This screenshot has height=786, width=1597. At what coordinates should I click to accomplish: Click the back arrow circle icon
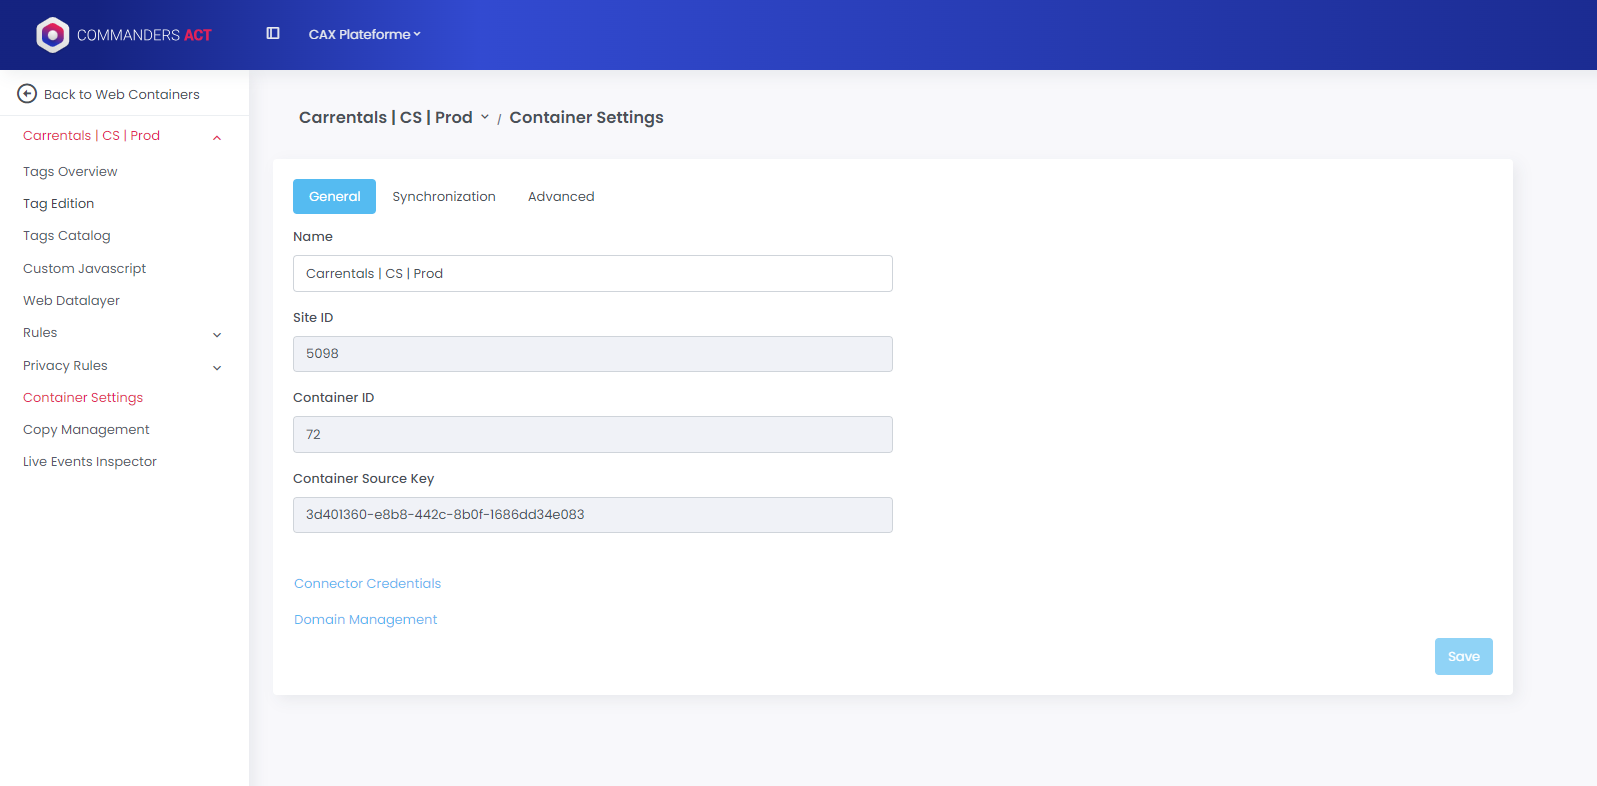(x=27, y=94)
